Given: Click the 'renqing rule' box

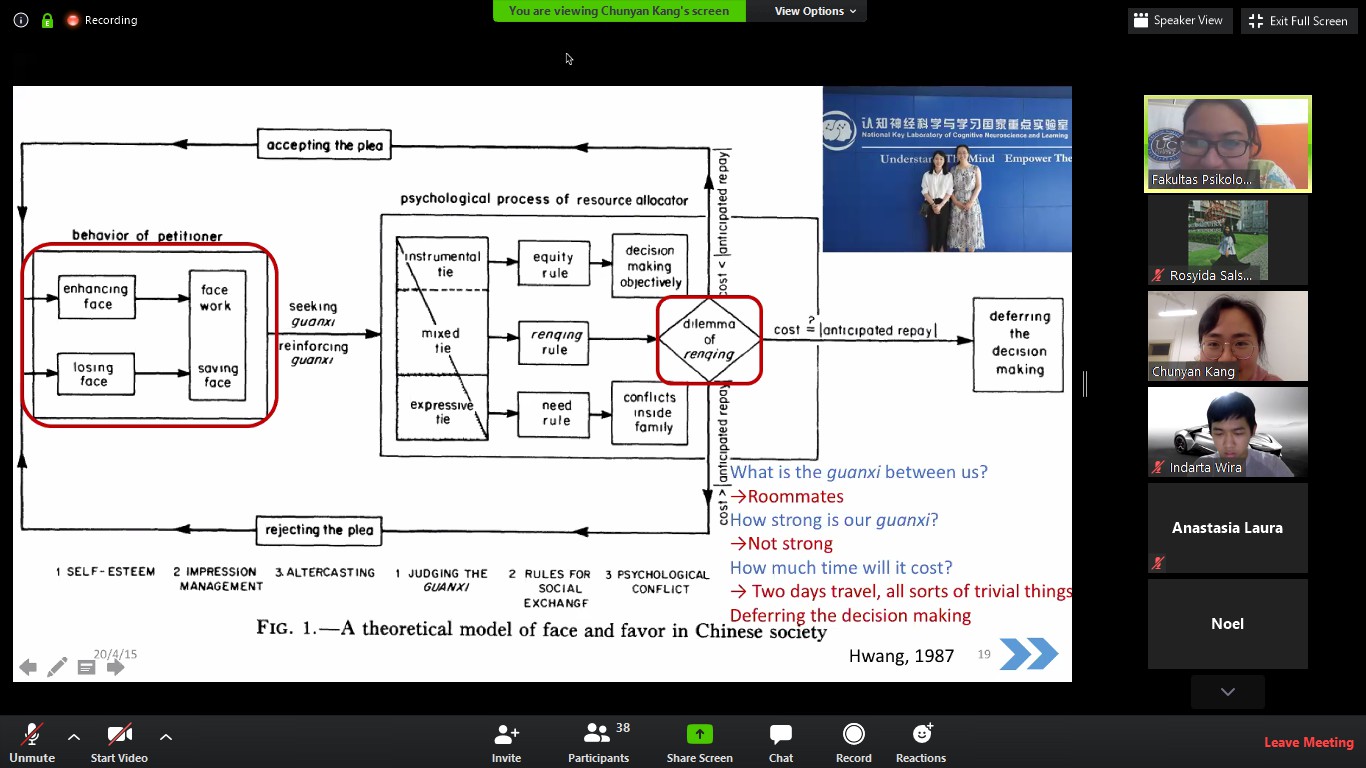Looking at the screenshot, I should point(553,342).
